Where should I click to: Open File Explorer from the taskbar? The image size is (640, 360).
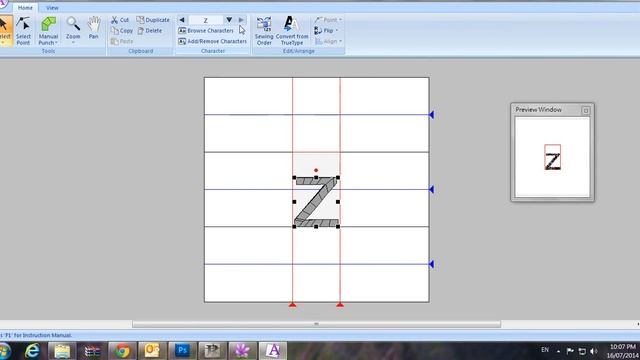62,351
